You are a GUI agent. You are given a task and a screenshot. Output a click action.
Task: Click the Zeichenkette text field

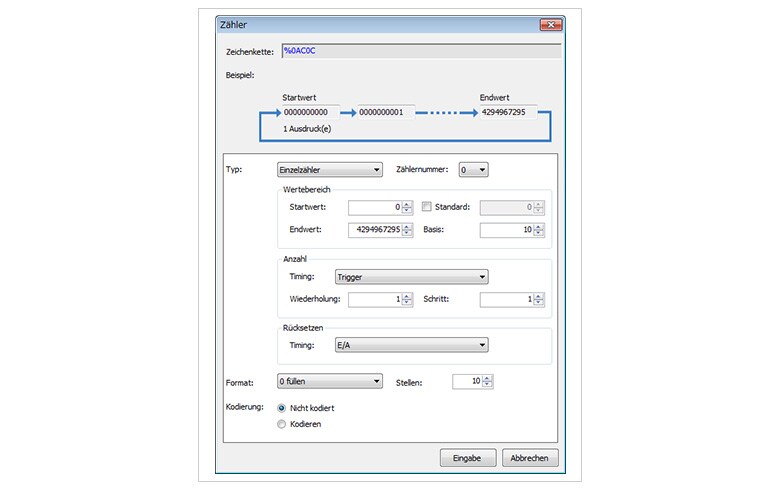[420, 48]
